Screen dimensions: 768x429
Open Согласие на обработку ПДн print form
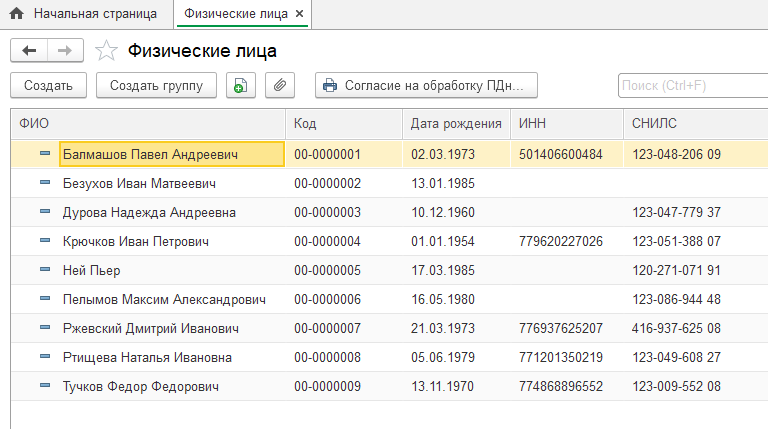point(427,86)
